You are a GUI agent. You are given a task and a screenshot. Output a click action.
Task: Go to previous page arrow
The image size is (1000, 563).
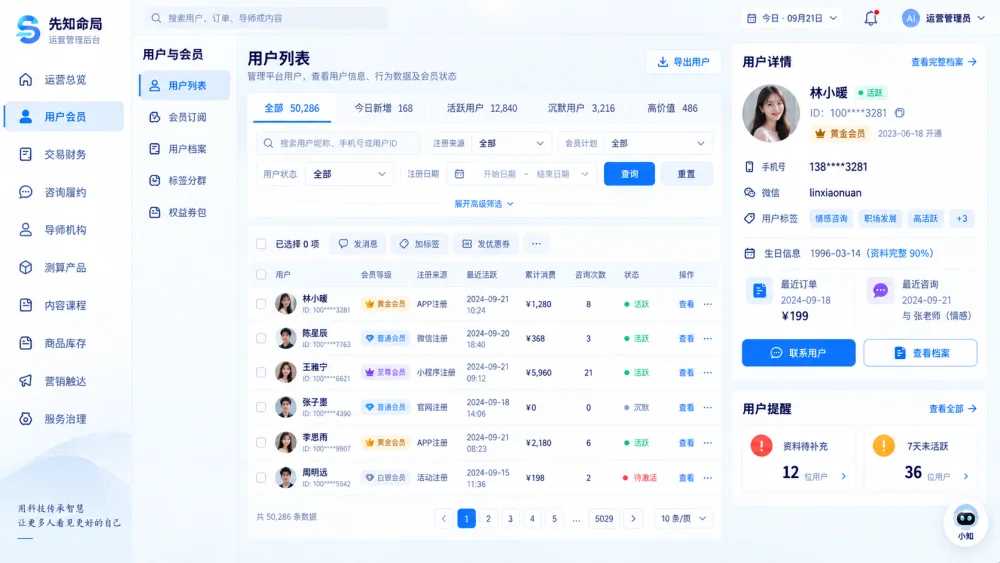click(x=444, y=518)
